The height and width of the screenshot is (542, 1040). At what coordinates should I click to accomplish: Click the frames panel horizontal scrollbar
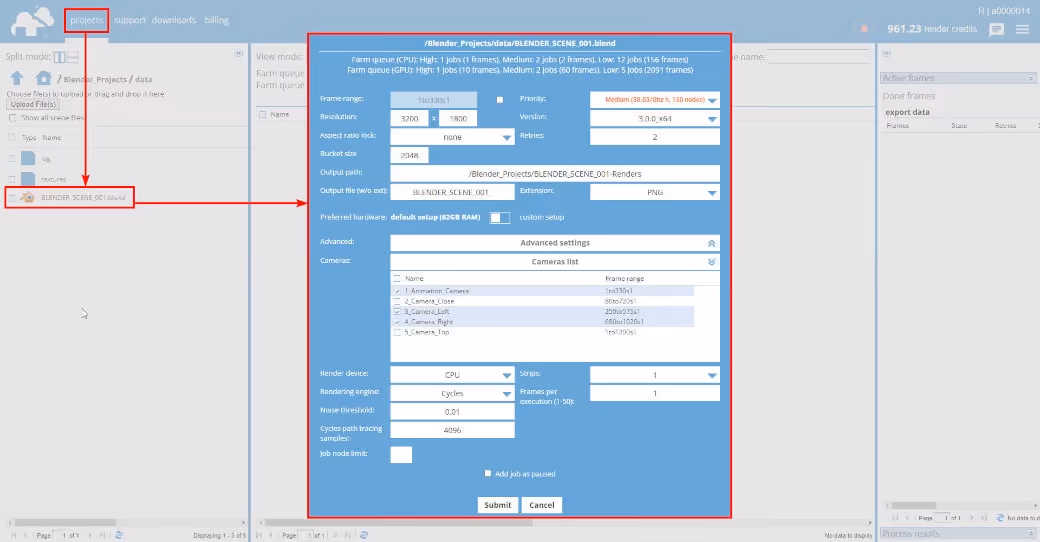(913, 506)
